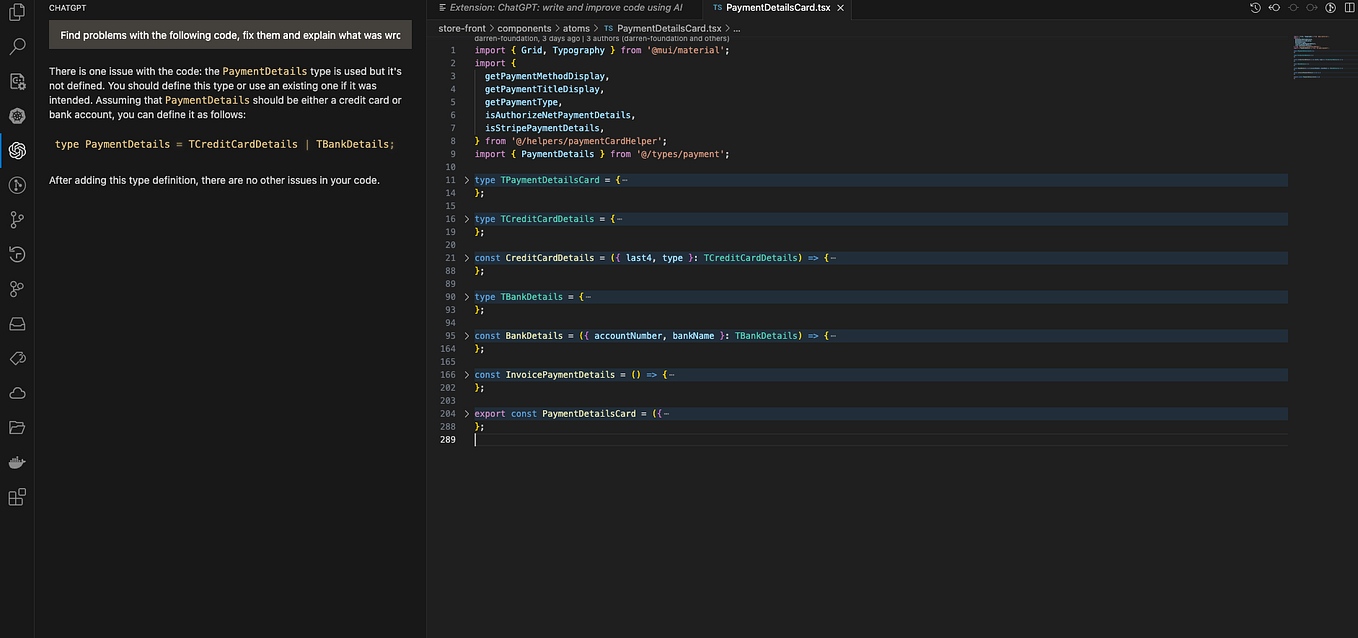
Task: Open the Explorer view in activity bar
Action: click(17, 11)
